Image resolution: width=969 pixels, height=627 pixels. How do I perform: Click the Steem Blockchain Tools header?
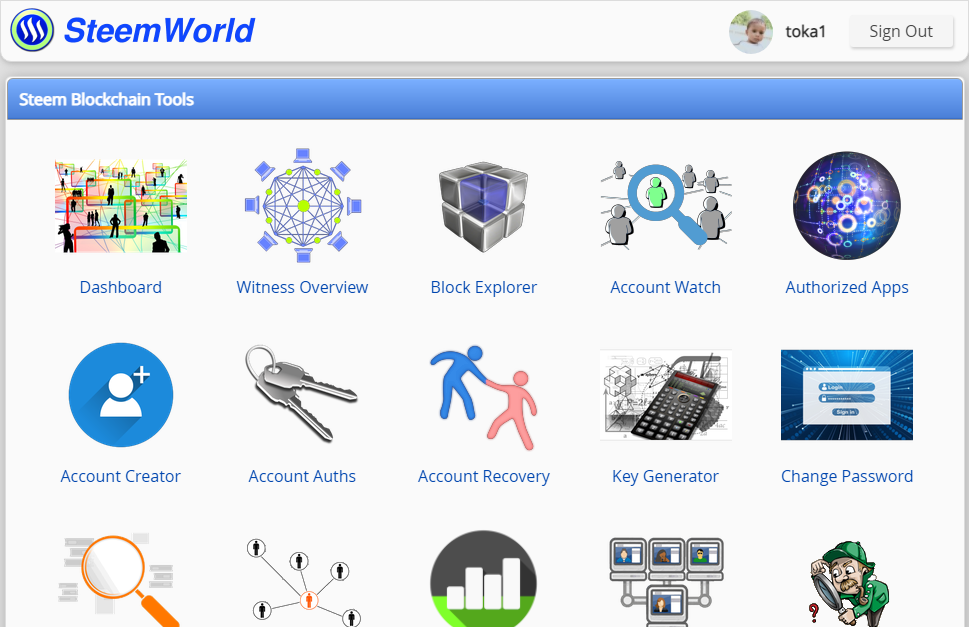484,99
